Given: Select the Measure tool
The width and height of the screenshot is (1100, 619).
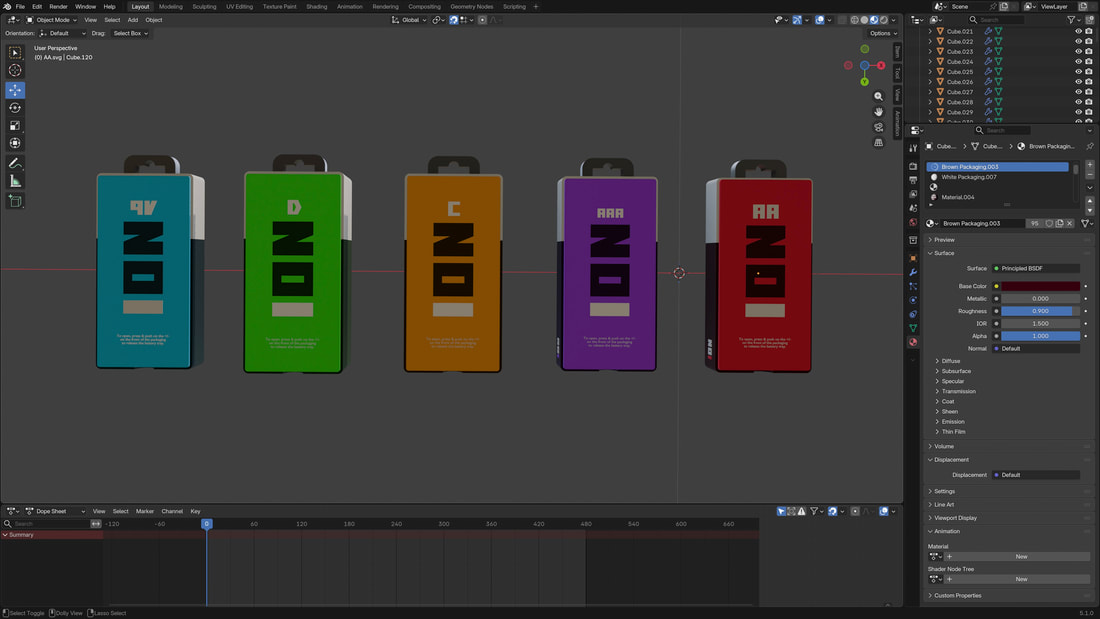Looking at the screenshot, I should click(15, 181).
